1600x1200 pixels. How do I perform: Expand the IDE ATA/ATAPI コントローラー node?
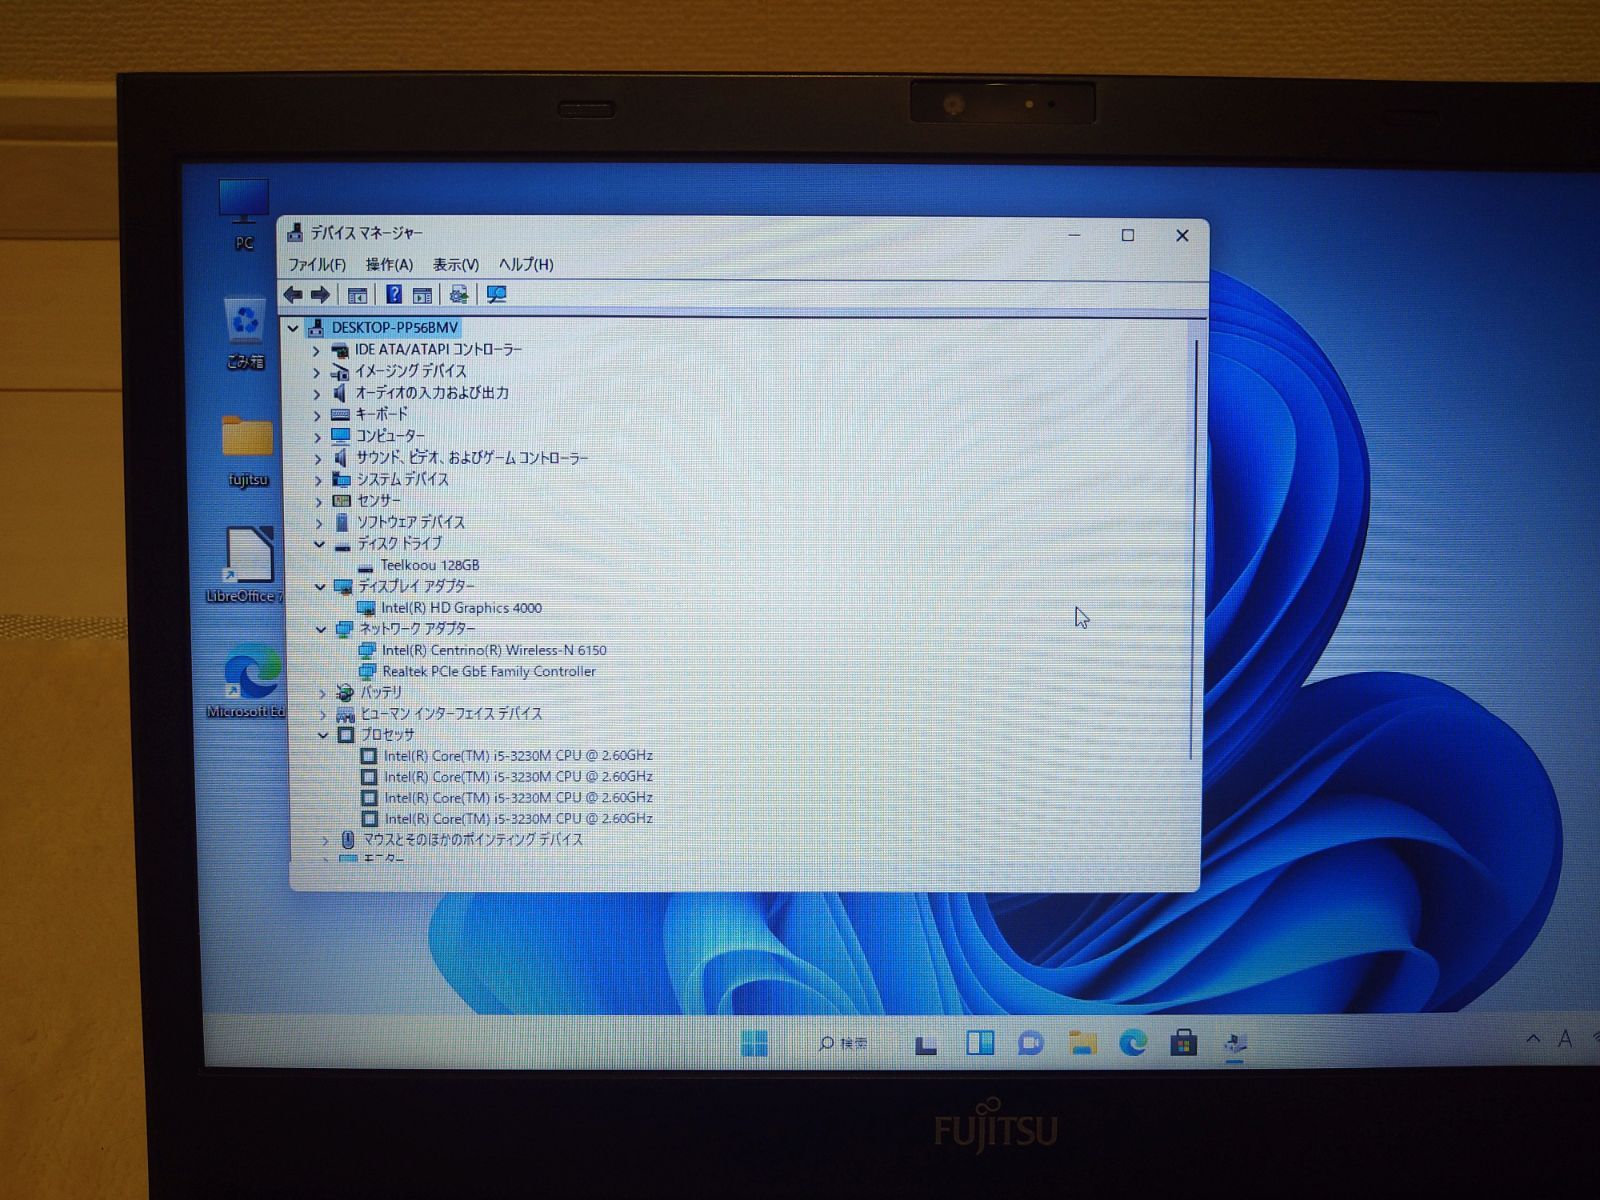click(x=318, y=350)
